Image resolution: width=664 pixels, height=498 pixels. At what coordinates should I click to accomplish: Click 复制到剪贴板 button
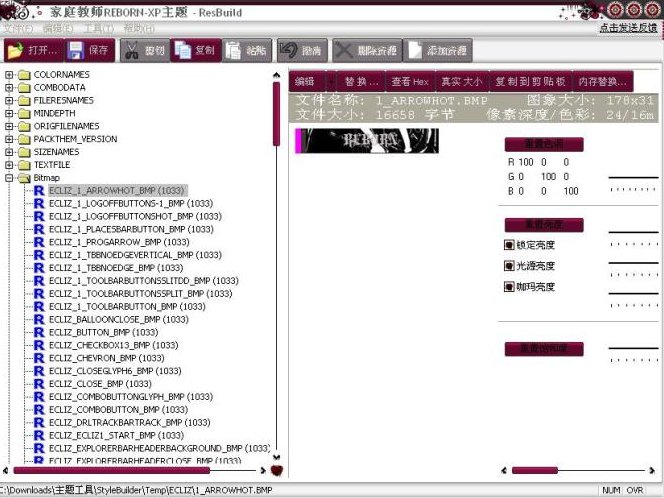[x=530, y=81]
